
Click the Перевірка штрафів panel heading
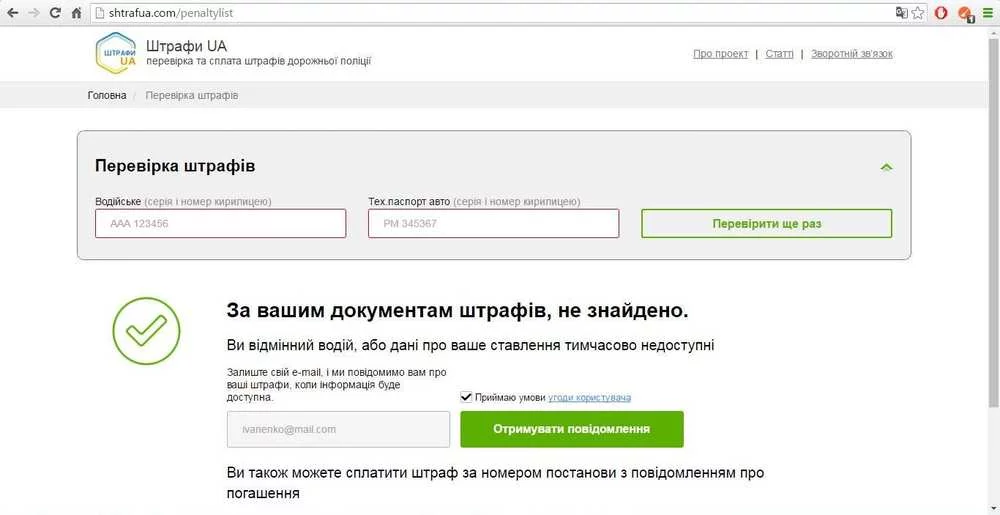[175, 166]
